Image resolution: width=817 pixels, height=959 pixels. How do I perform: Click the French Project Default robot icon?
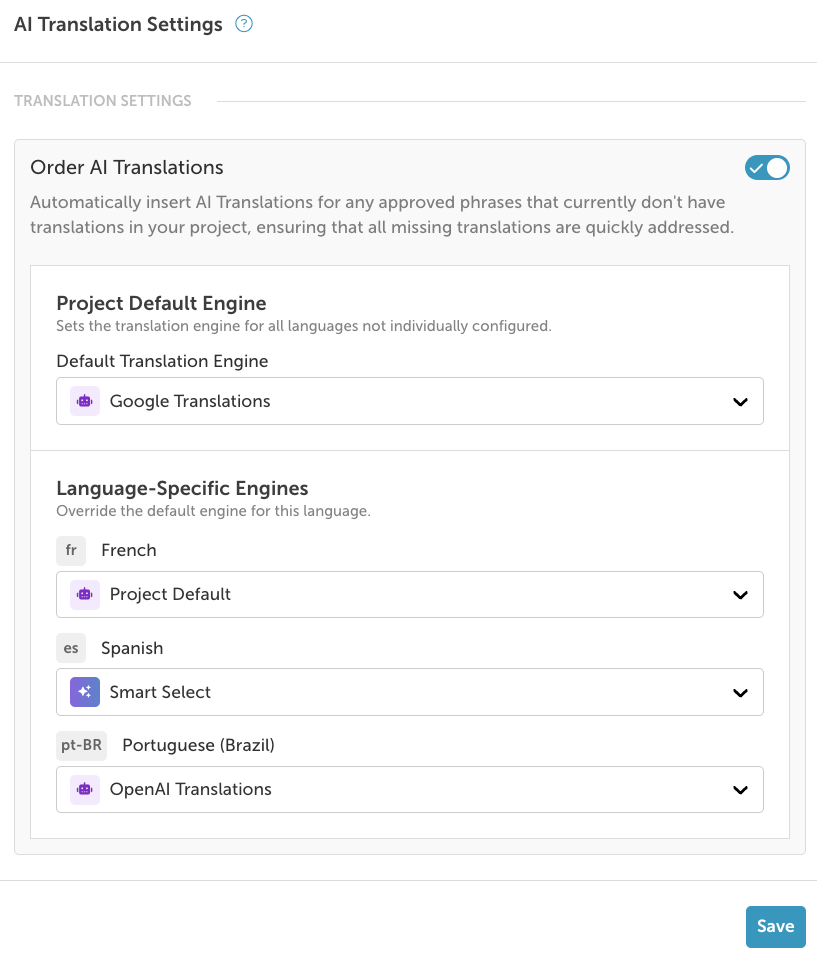pos(85,594)
